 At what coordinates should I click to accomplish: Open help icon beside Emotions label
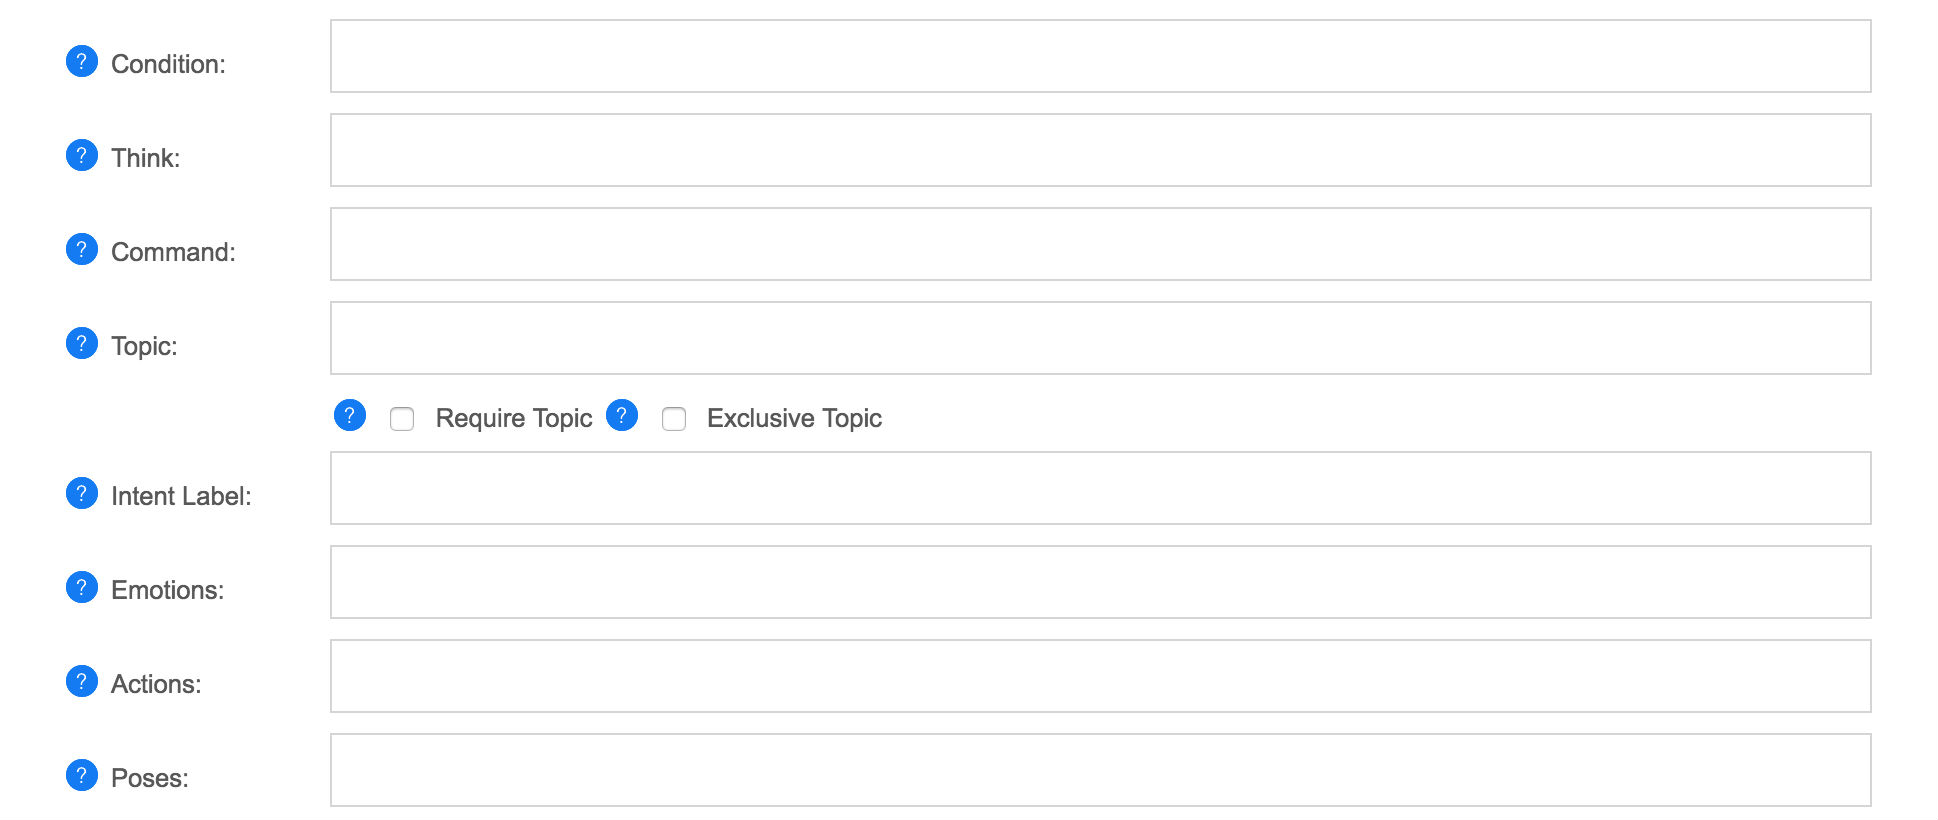click(x=82, y=588)
